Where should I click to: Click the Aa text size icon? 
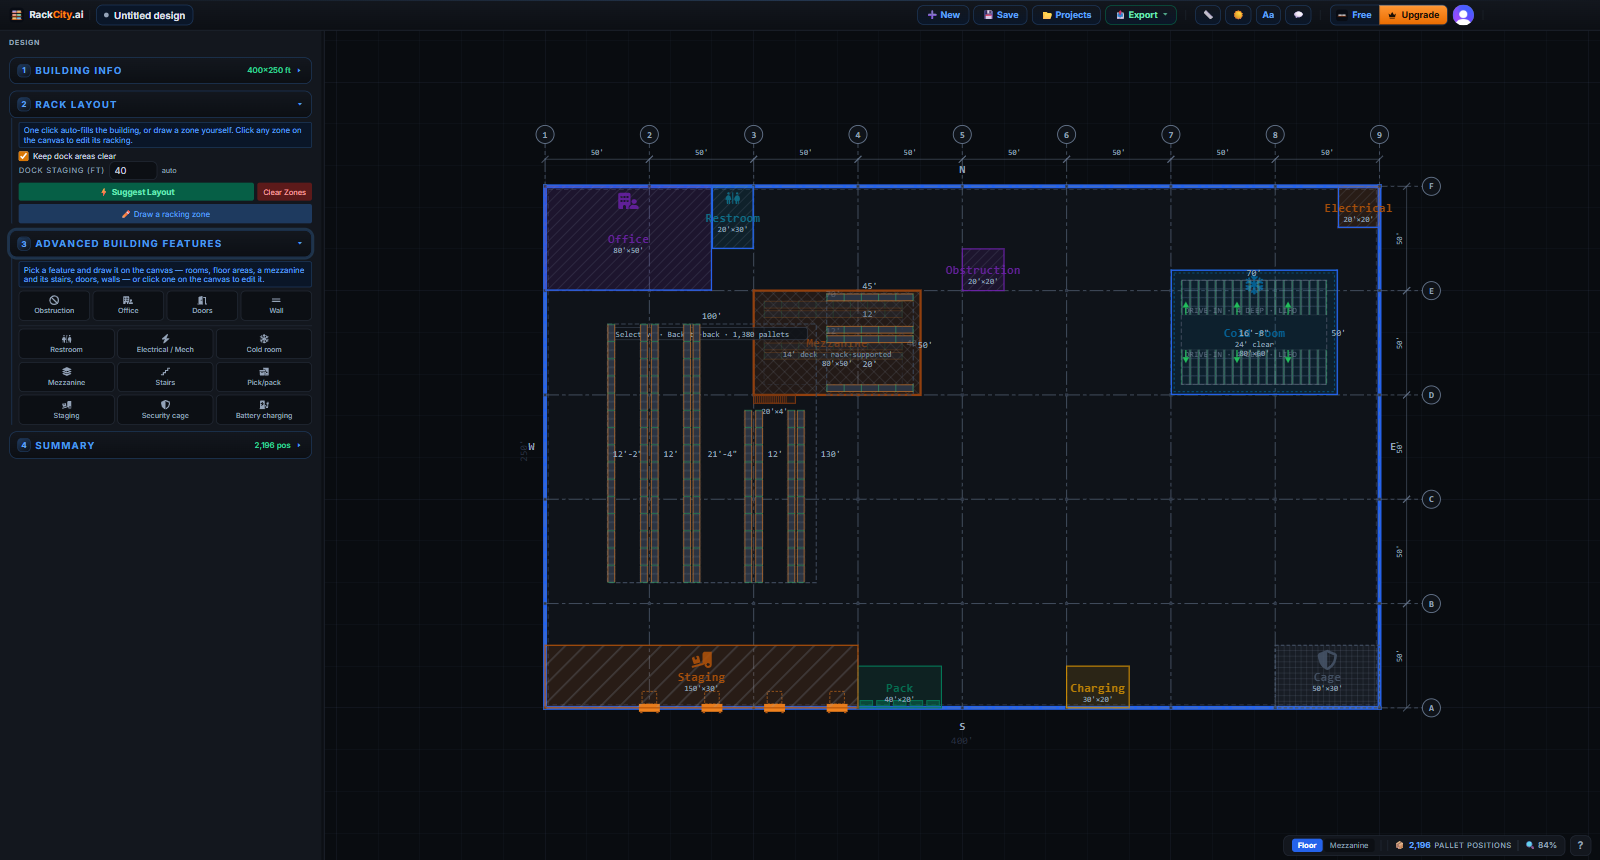[1268, 15]
